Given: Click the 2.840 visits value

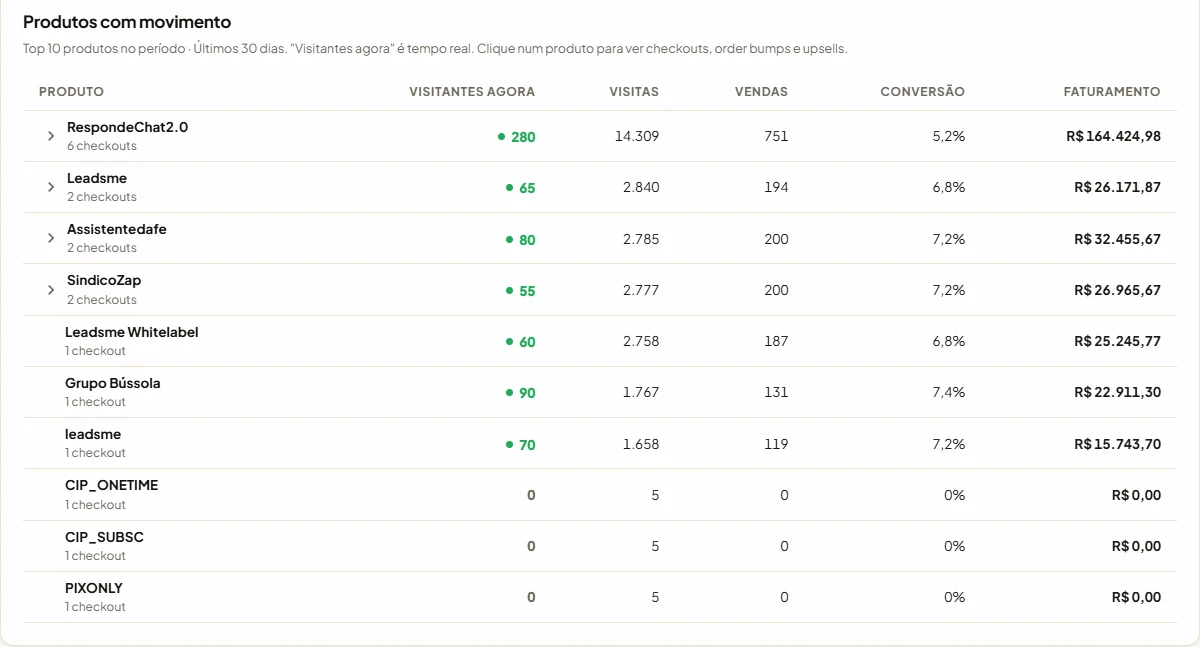Looking at the screenshot, I should (x=641, y=187).
